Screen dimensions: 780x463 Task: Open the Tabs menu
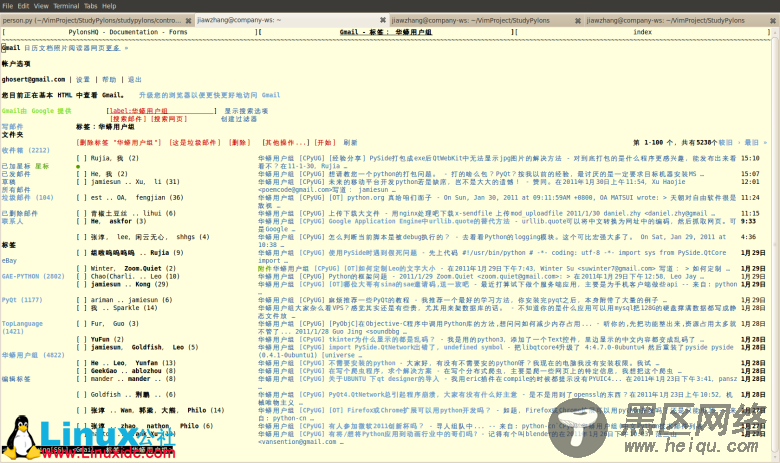click(91, 6)
